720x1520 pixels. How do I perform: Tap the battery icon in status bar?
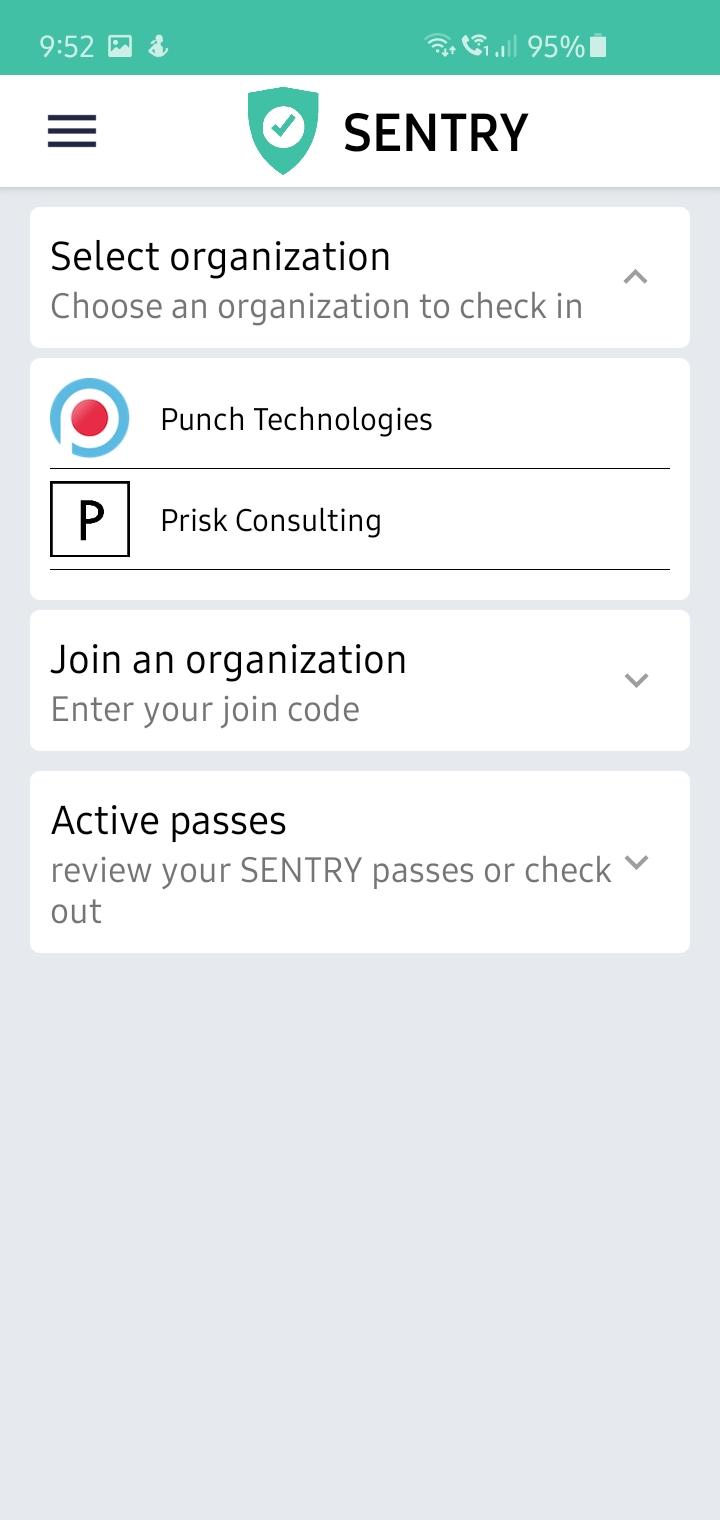(x=598, y=46)
